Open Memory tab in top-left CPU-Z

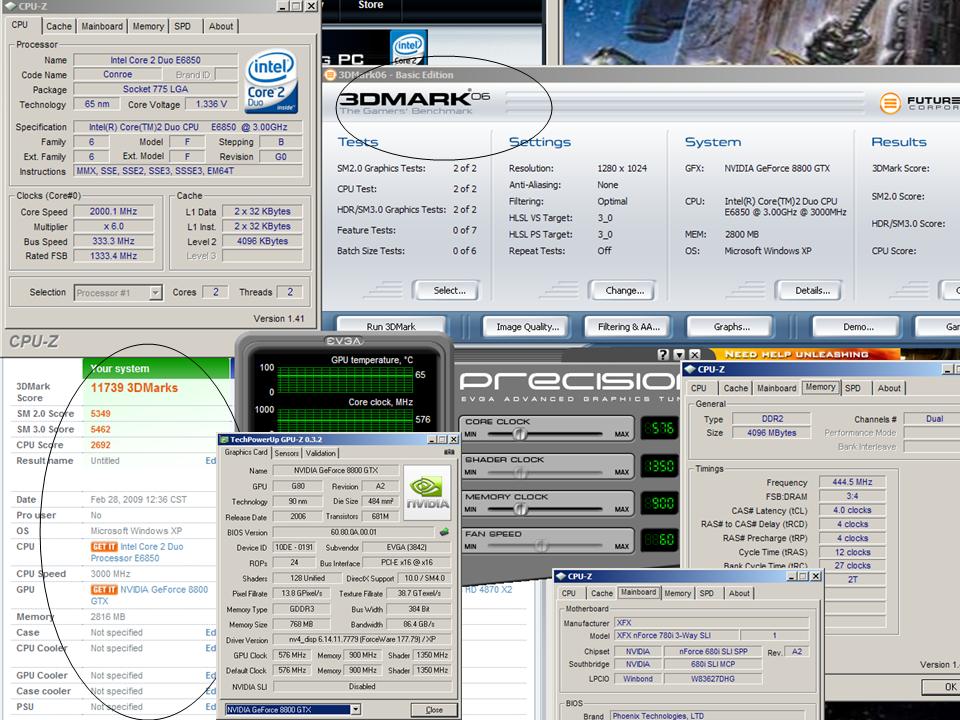tap(148, 26)
